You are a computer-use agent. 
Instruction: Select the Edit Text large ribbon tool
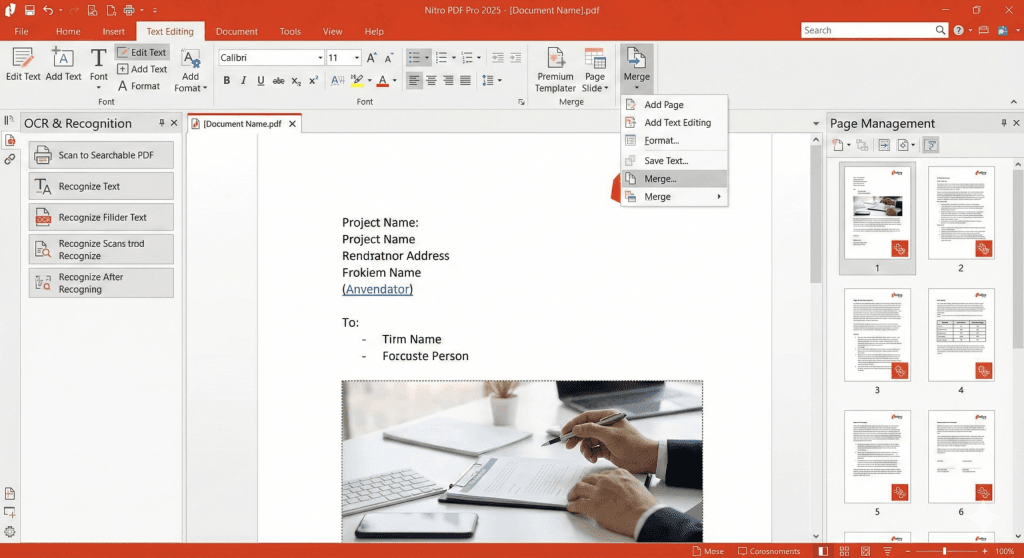coord(23,65)
